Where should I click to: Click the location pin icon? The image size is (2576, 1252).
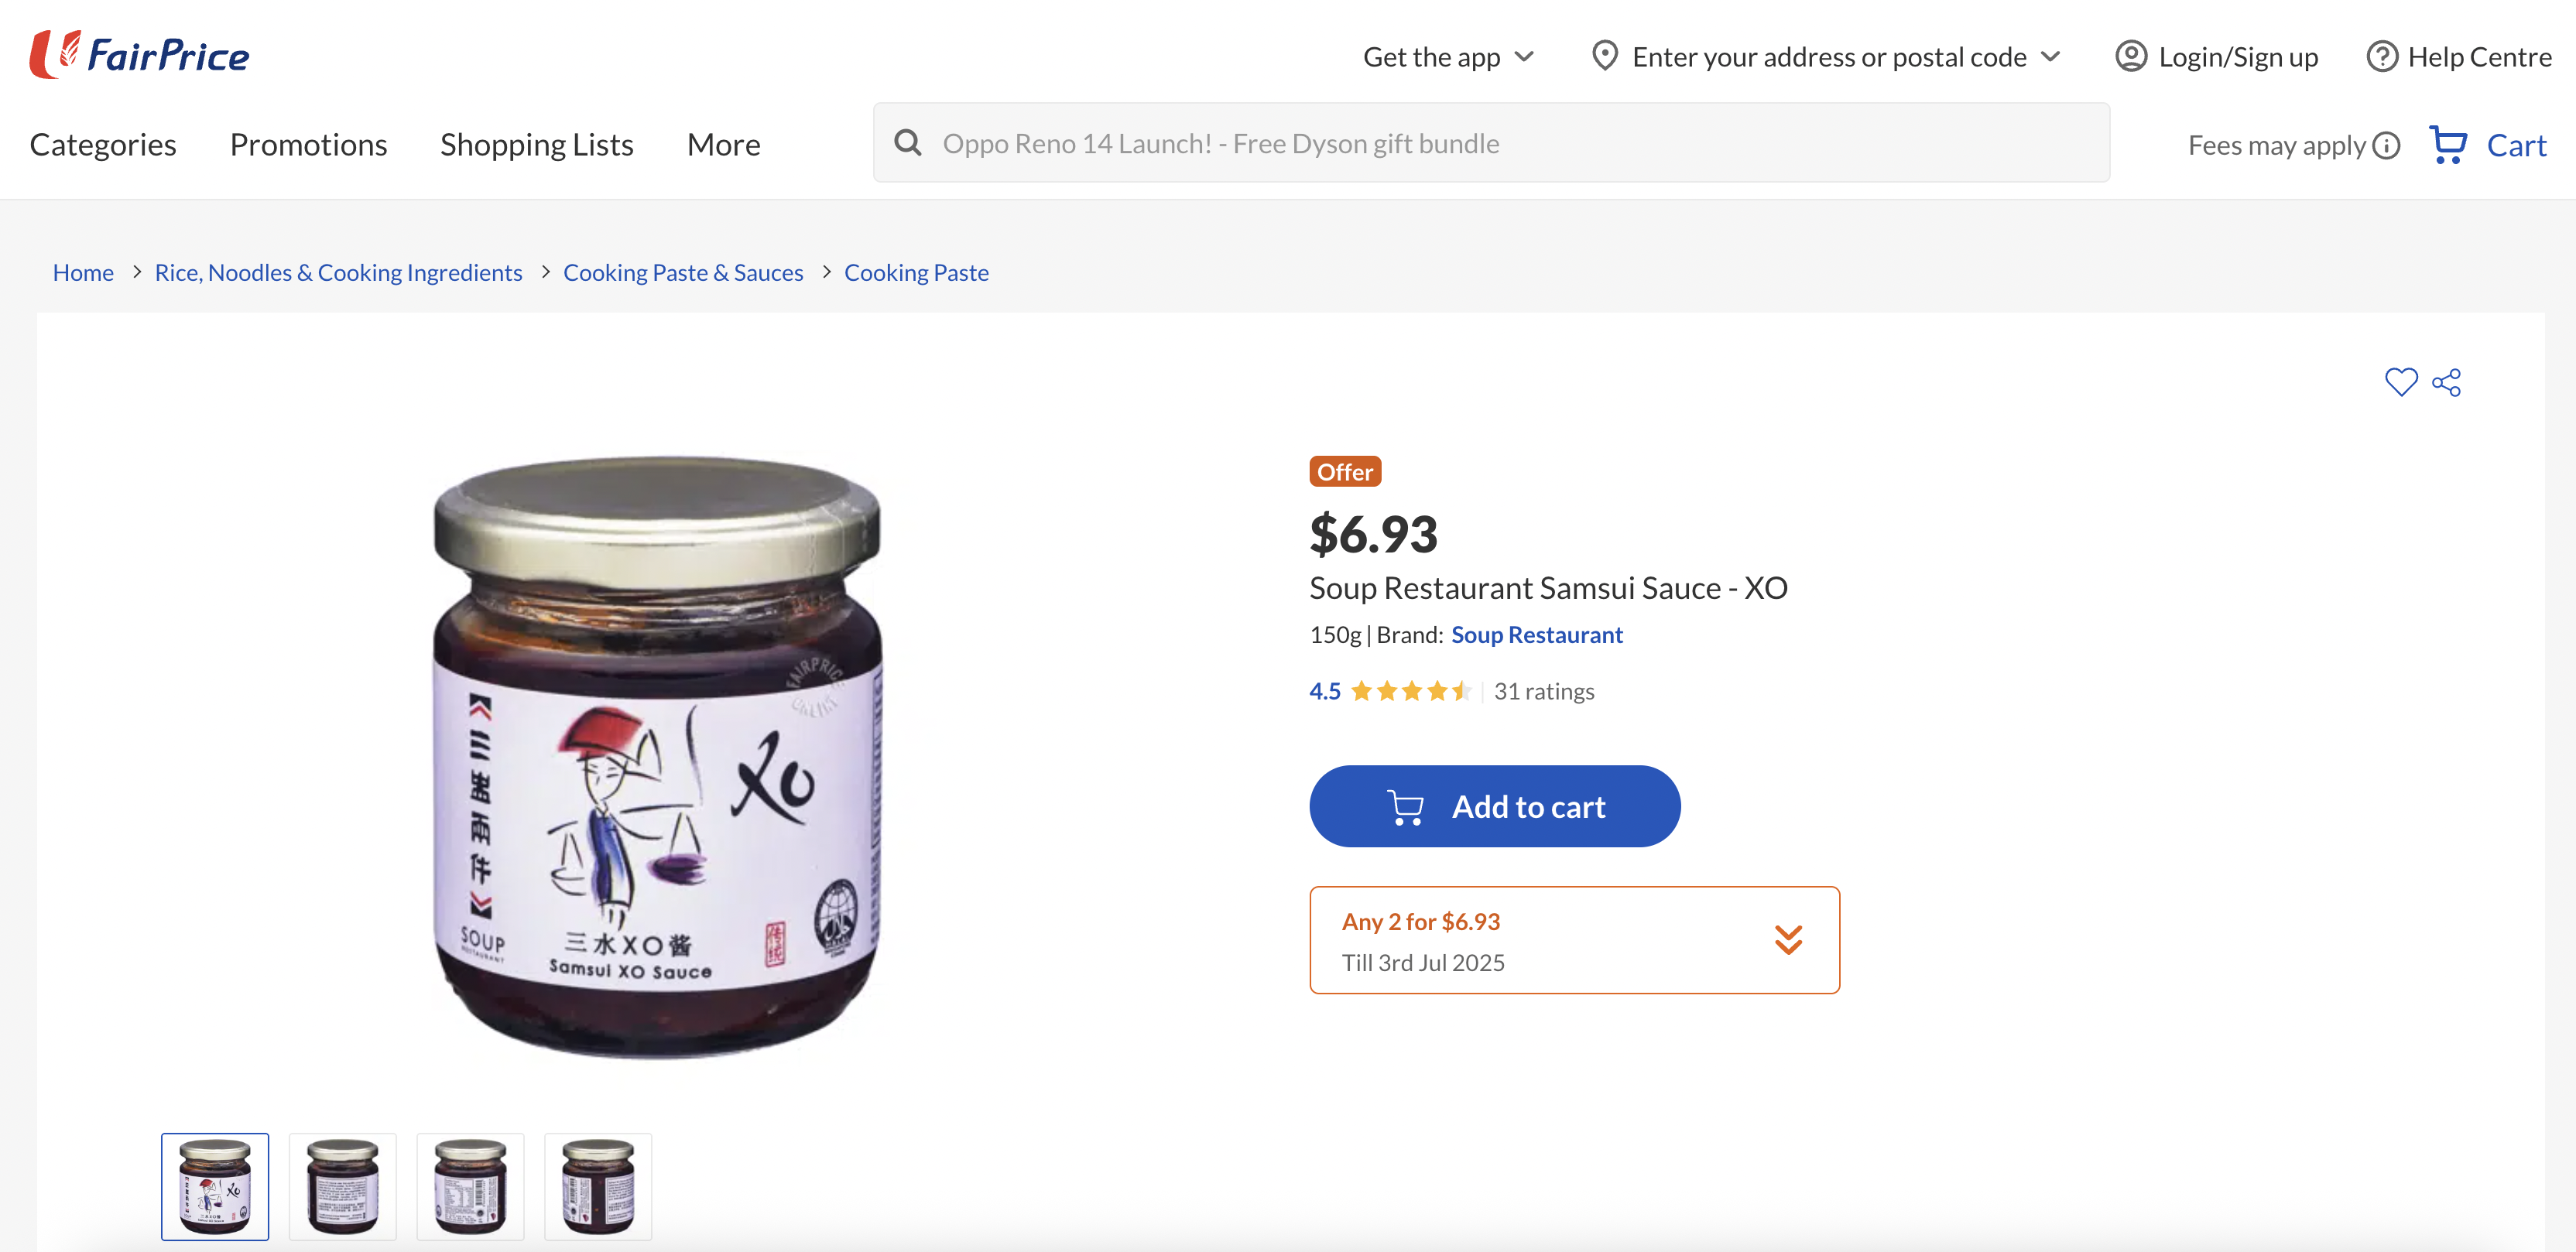(1605, 57)
